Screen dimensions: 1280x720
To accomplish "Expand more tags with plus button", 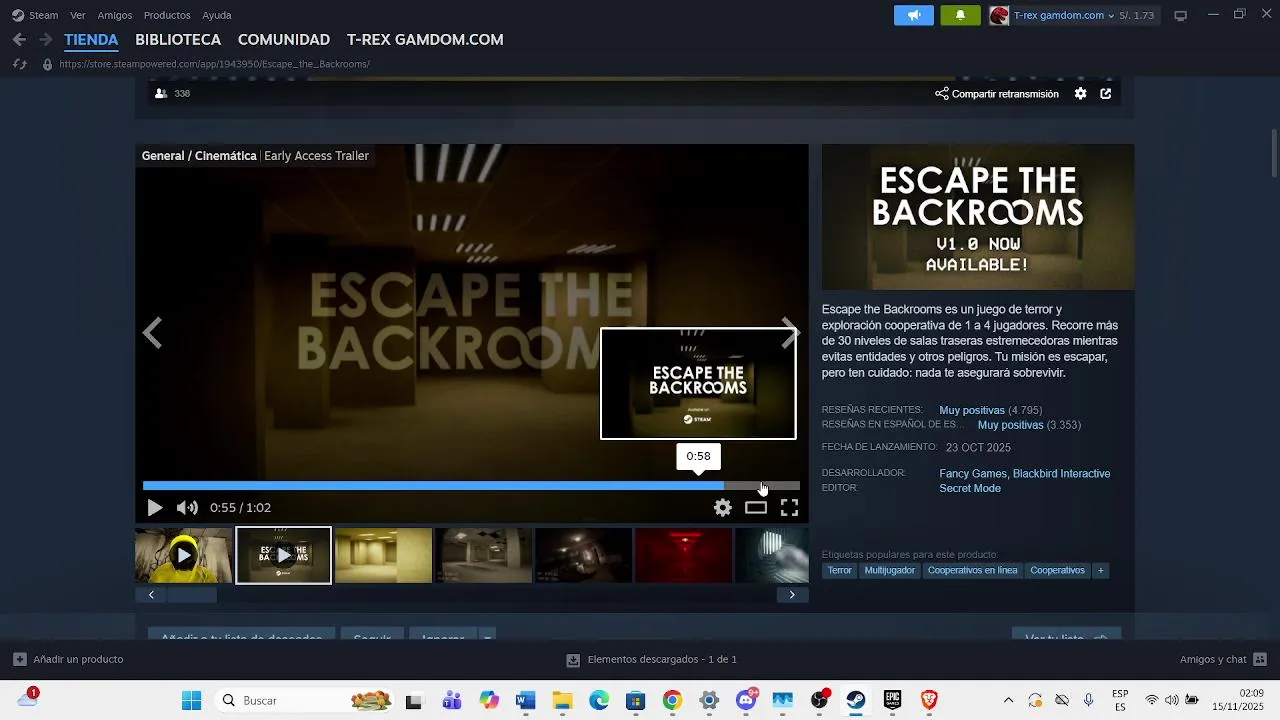I will [x=1101, y=571].
